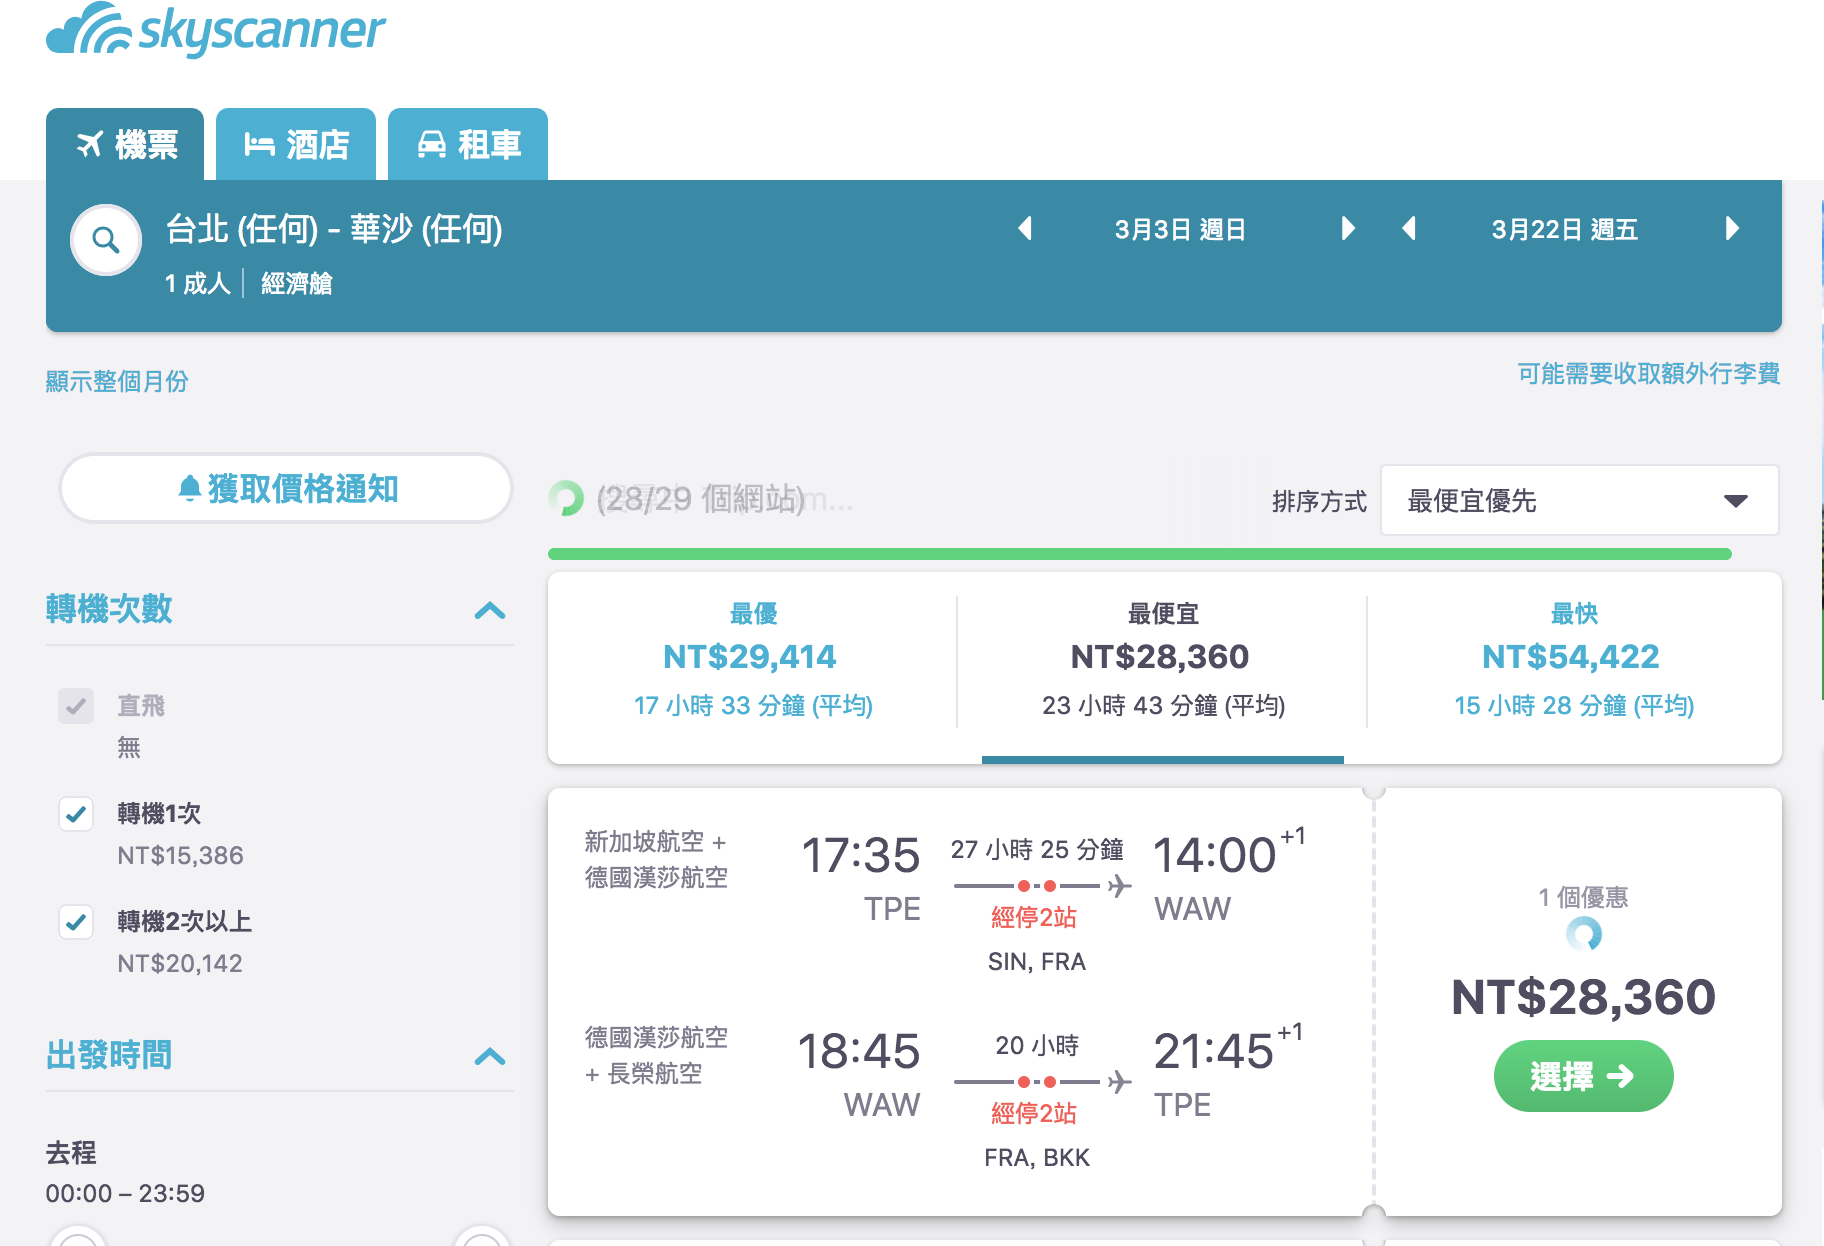Toggle 直飛 direct flight checkbox

pos(76,706)
